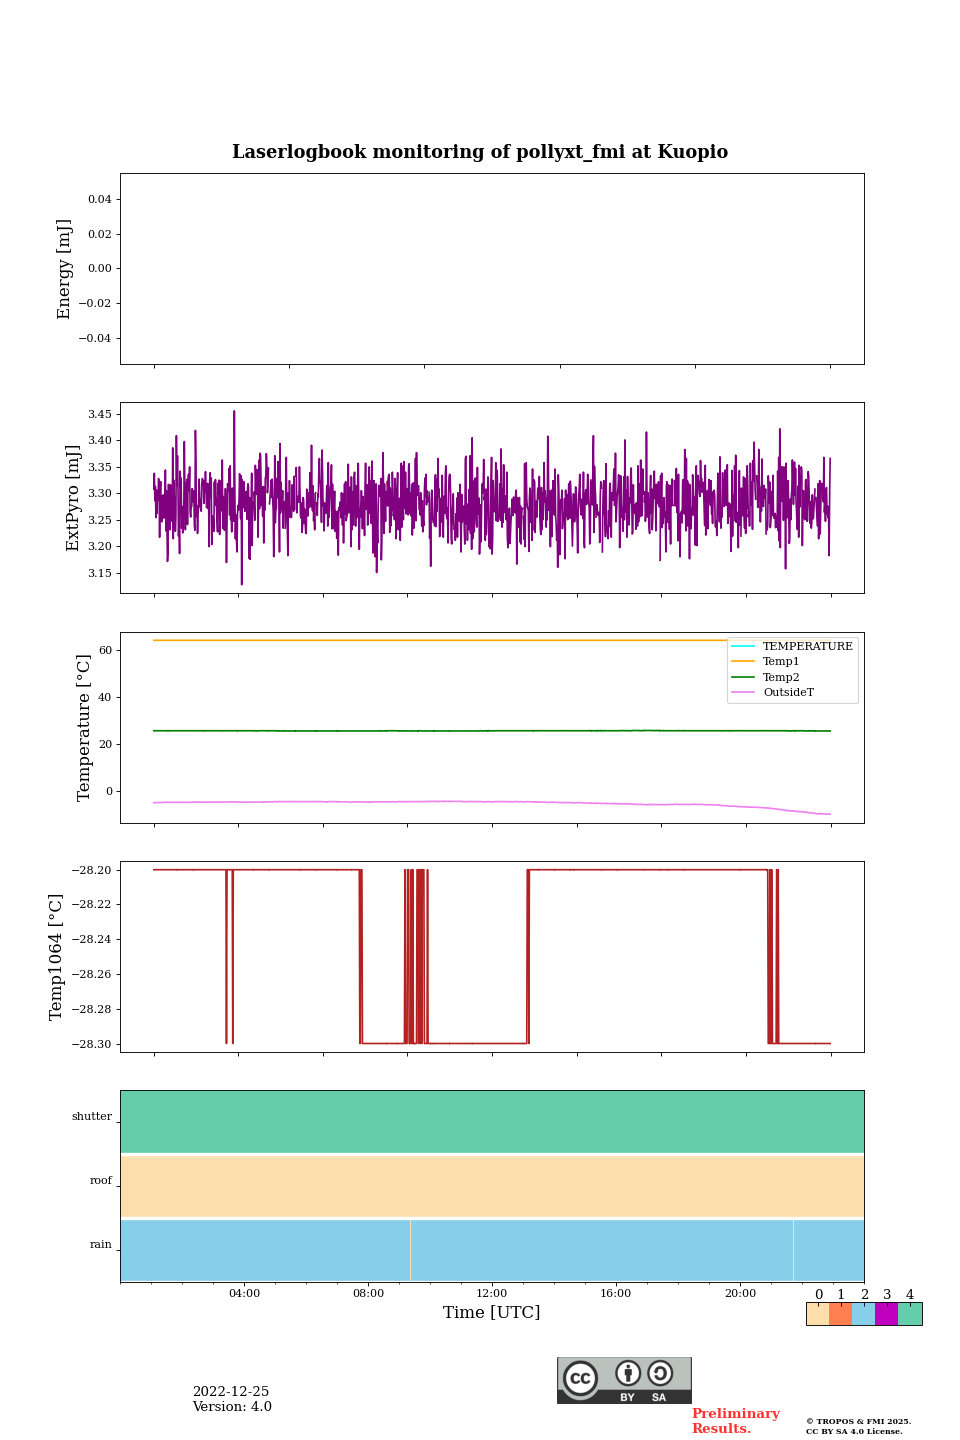Select the magenta color swatch for value 3

[886, 1314]
